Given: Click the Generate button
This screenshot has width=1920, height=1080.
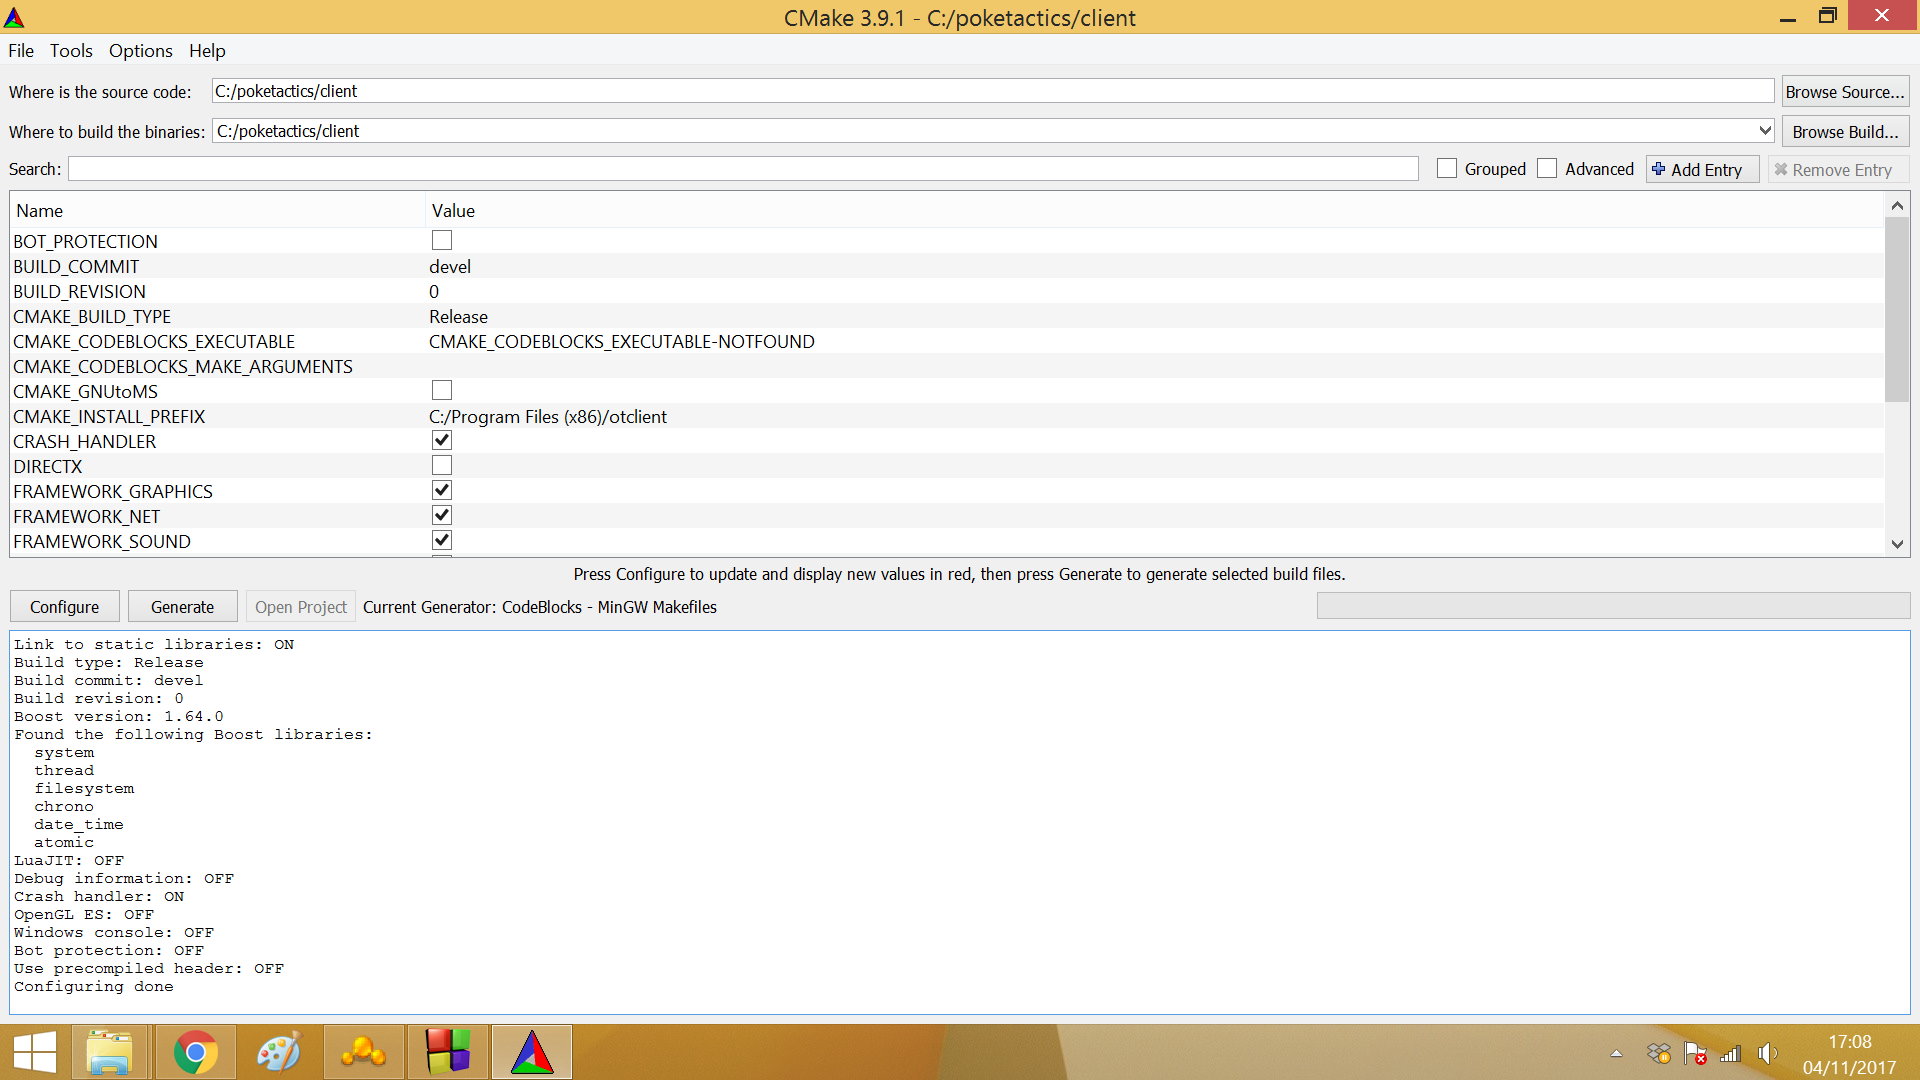Looking at the screenshot, I should coord(183,607).
